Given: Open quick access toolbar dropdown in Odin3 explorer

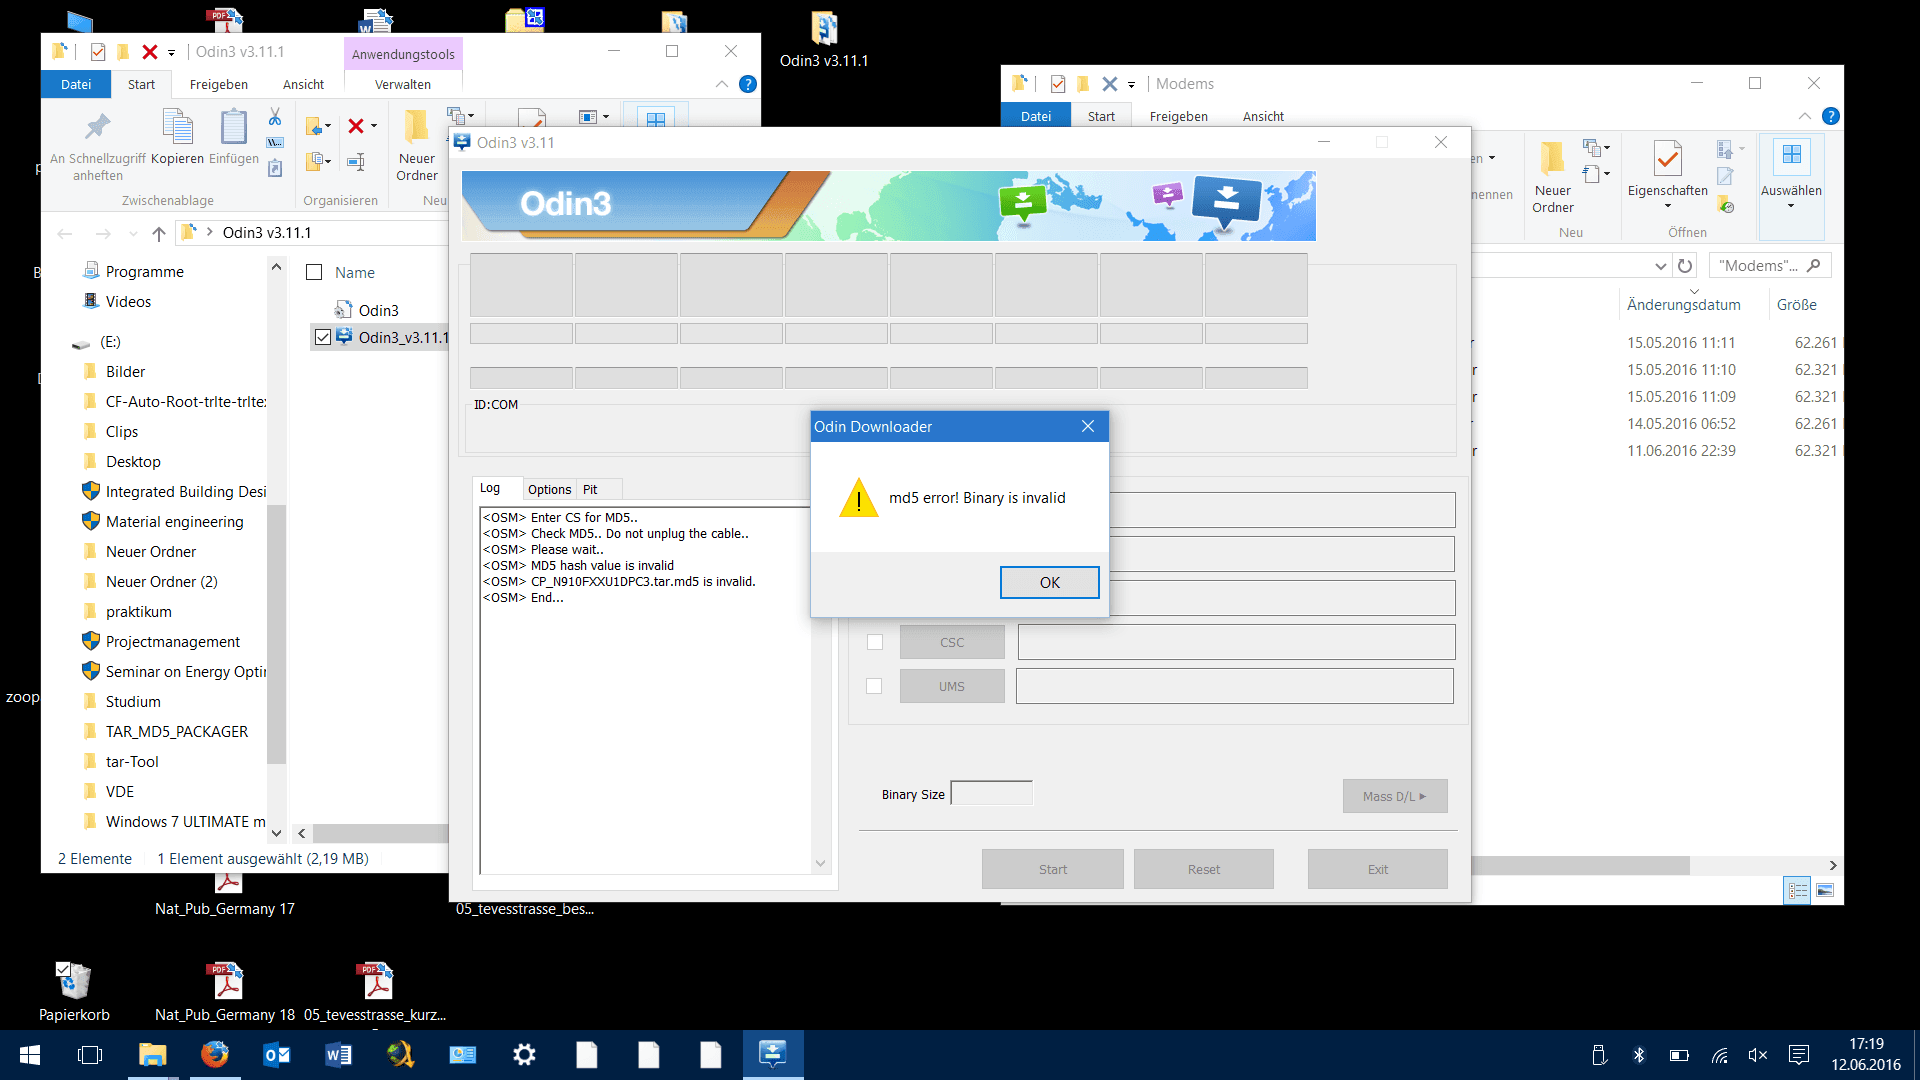Looking at the screenshot, I should tap(171, 52).
